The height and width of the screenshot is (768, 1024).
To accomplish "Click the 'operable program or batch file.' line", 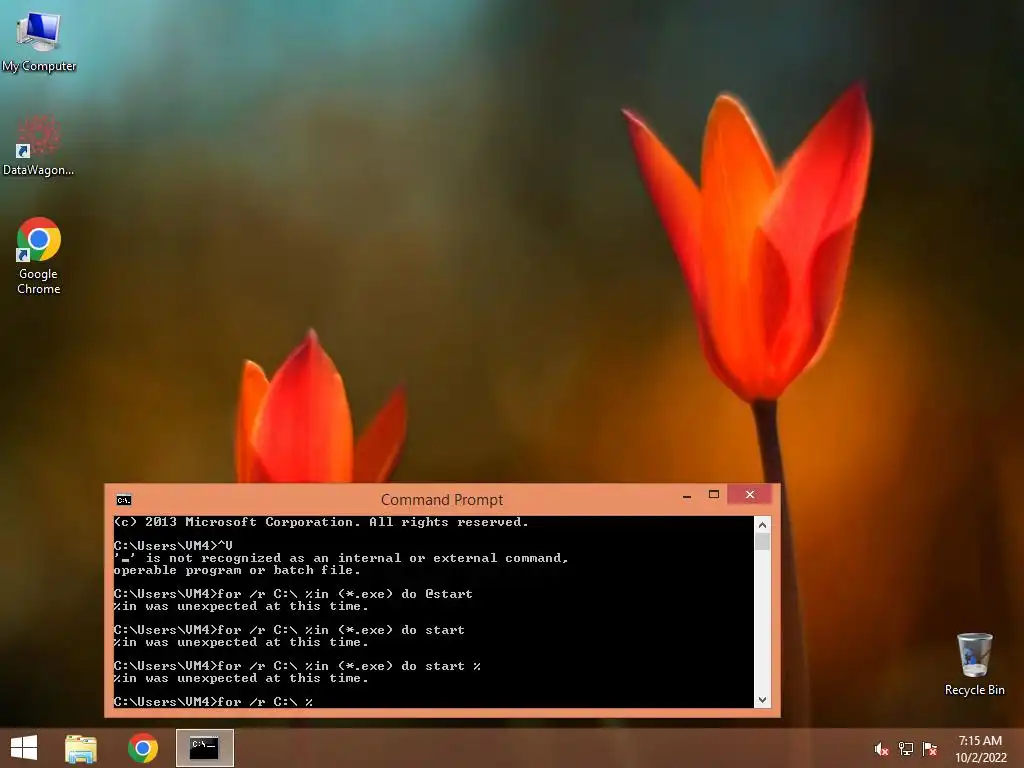I will pos(237,570).
